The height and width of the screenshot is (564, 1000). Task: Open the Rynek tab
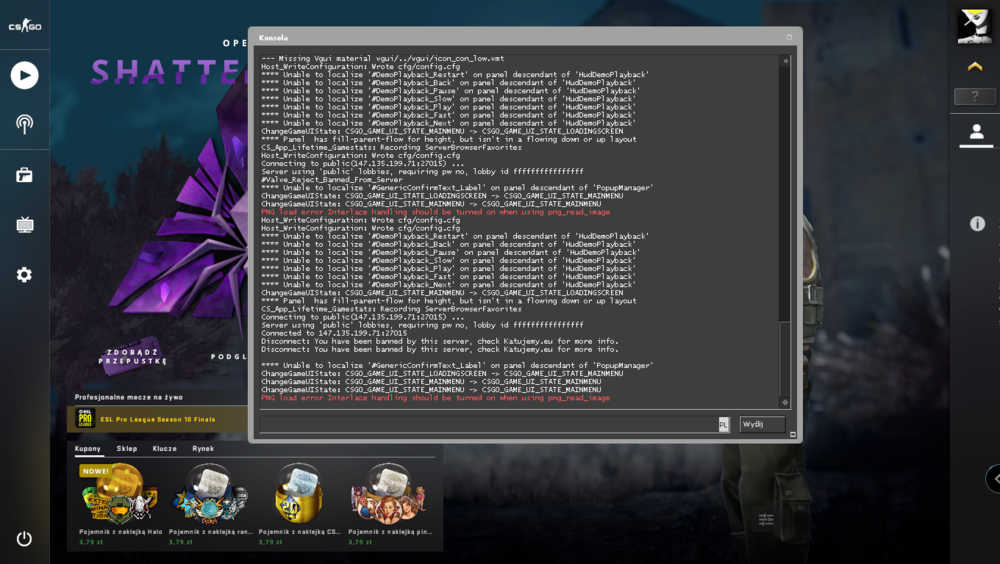[x=203, y=449]
